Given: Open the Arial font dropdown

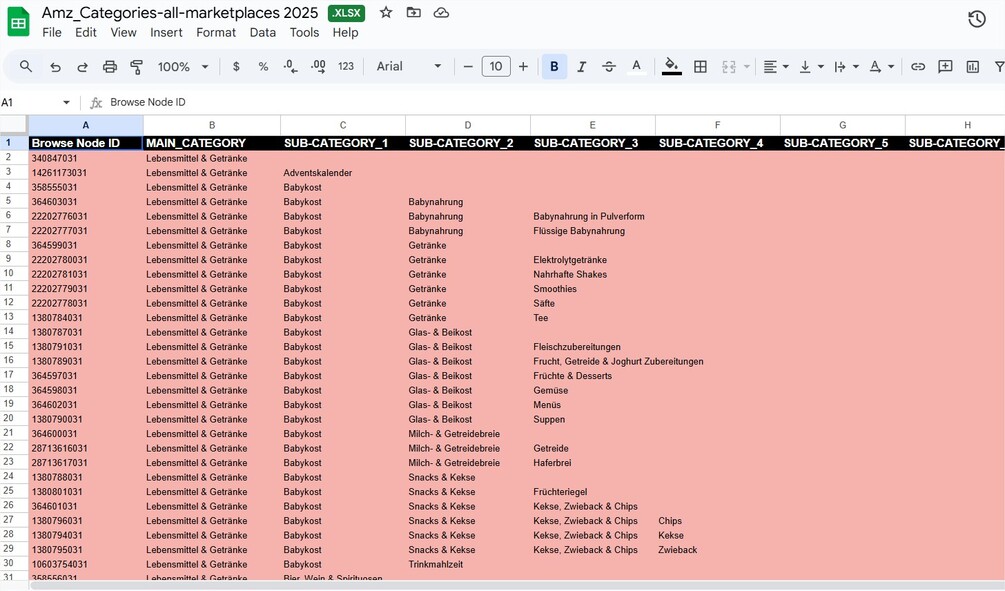Looking at the screenshot, I should point(409,66).
